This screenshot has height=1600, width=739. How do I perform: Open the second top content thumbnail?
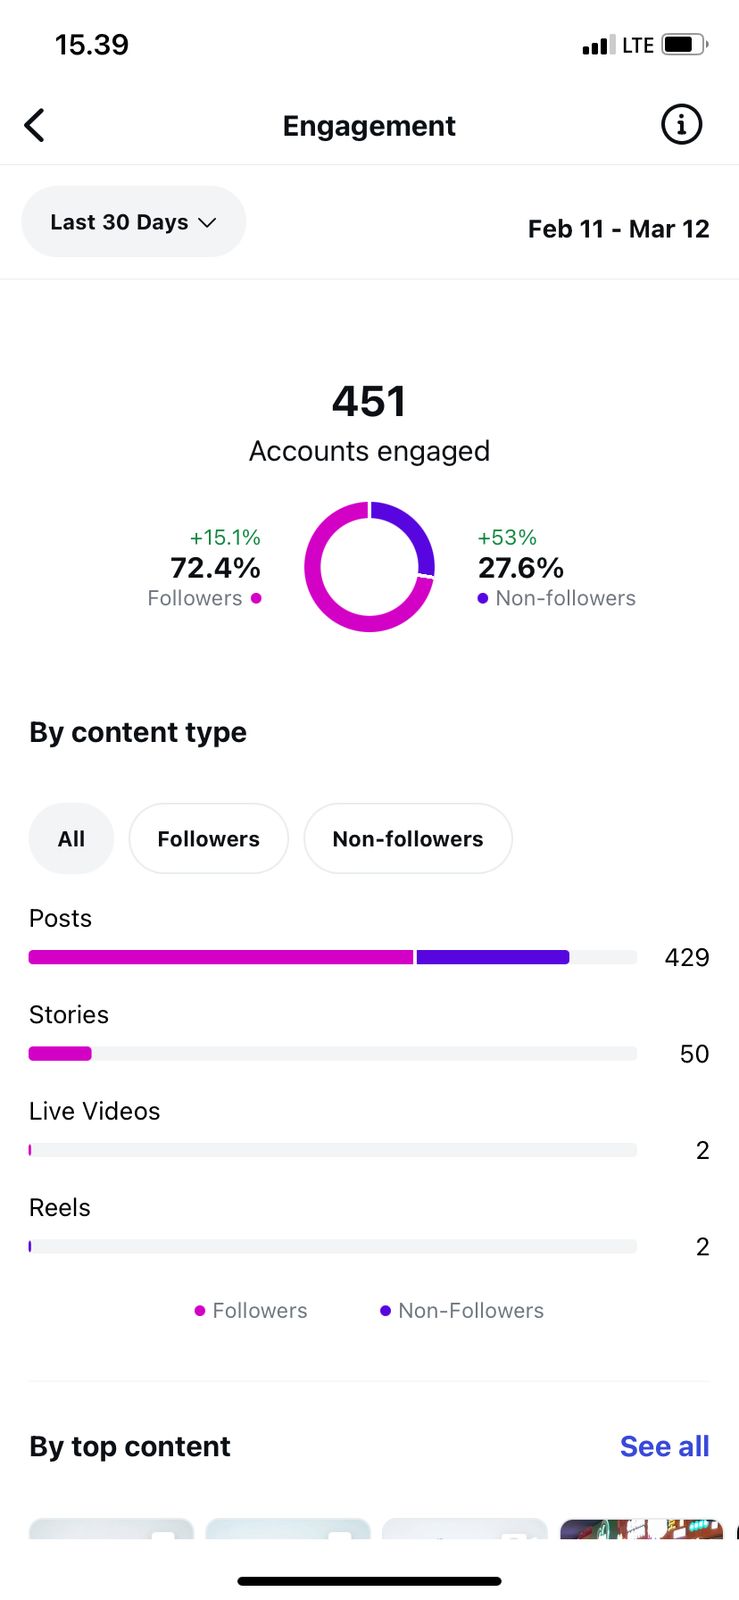pos(288,1529)
